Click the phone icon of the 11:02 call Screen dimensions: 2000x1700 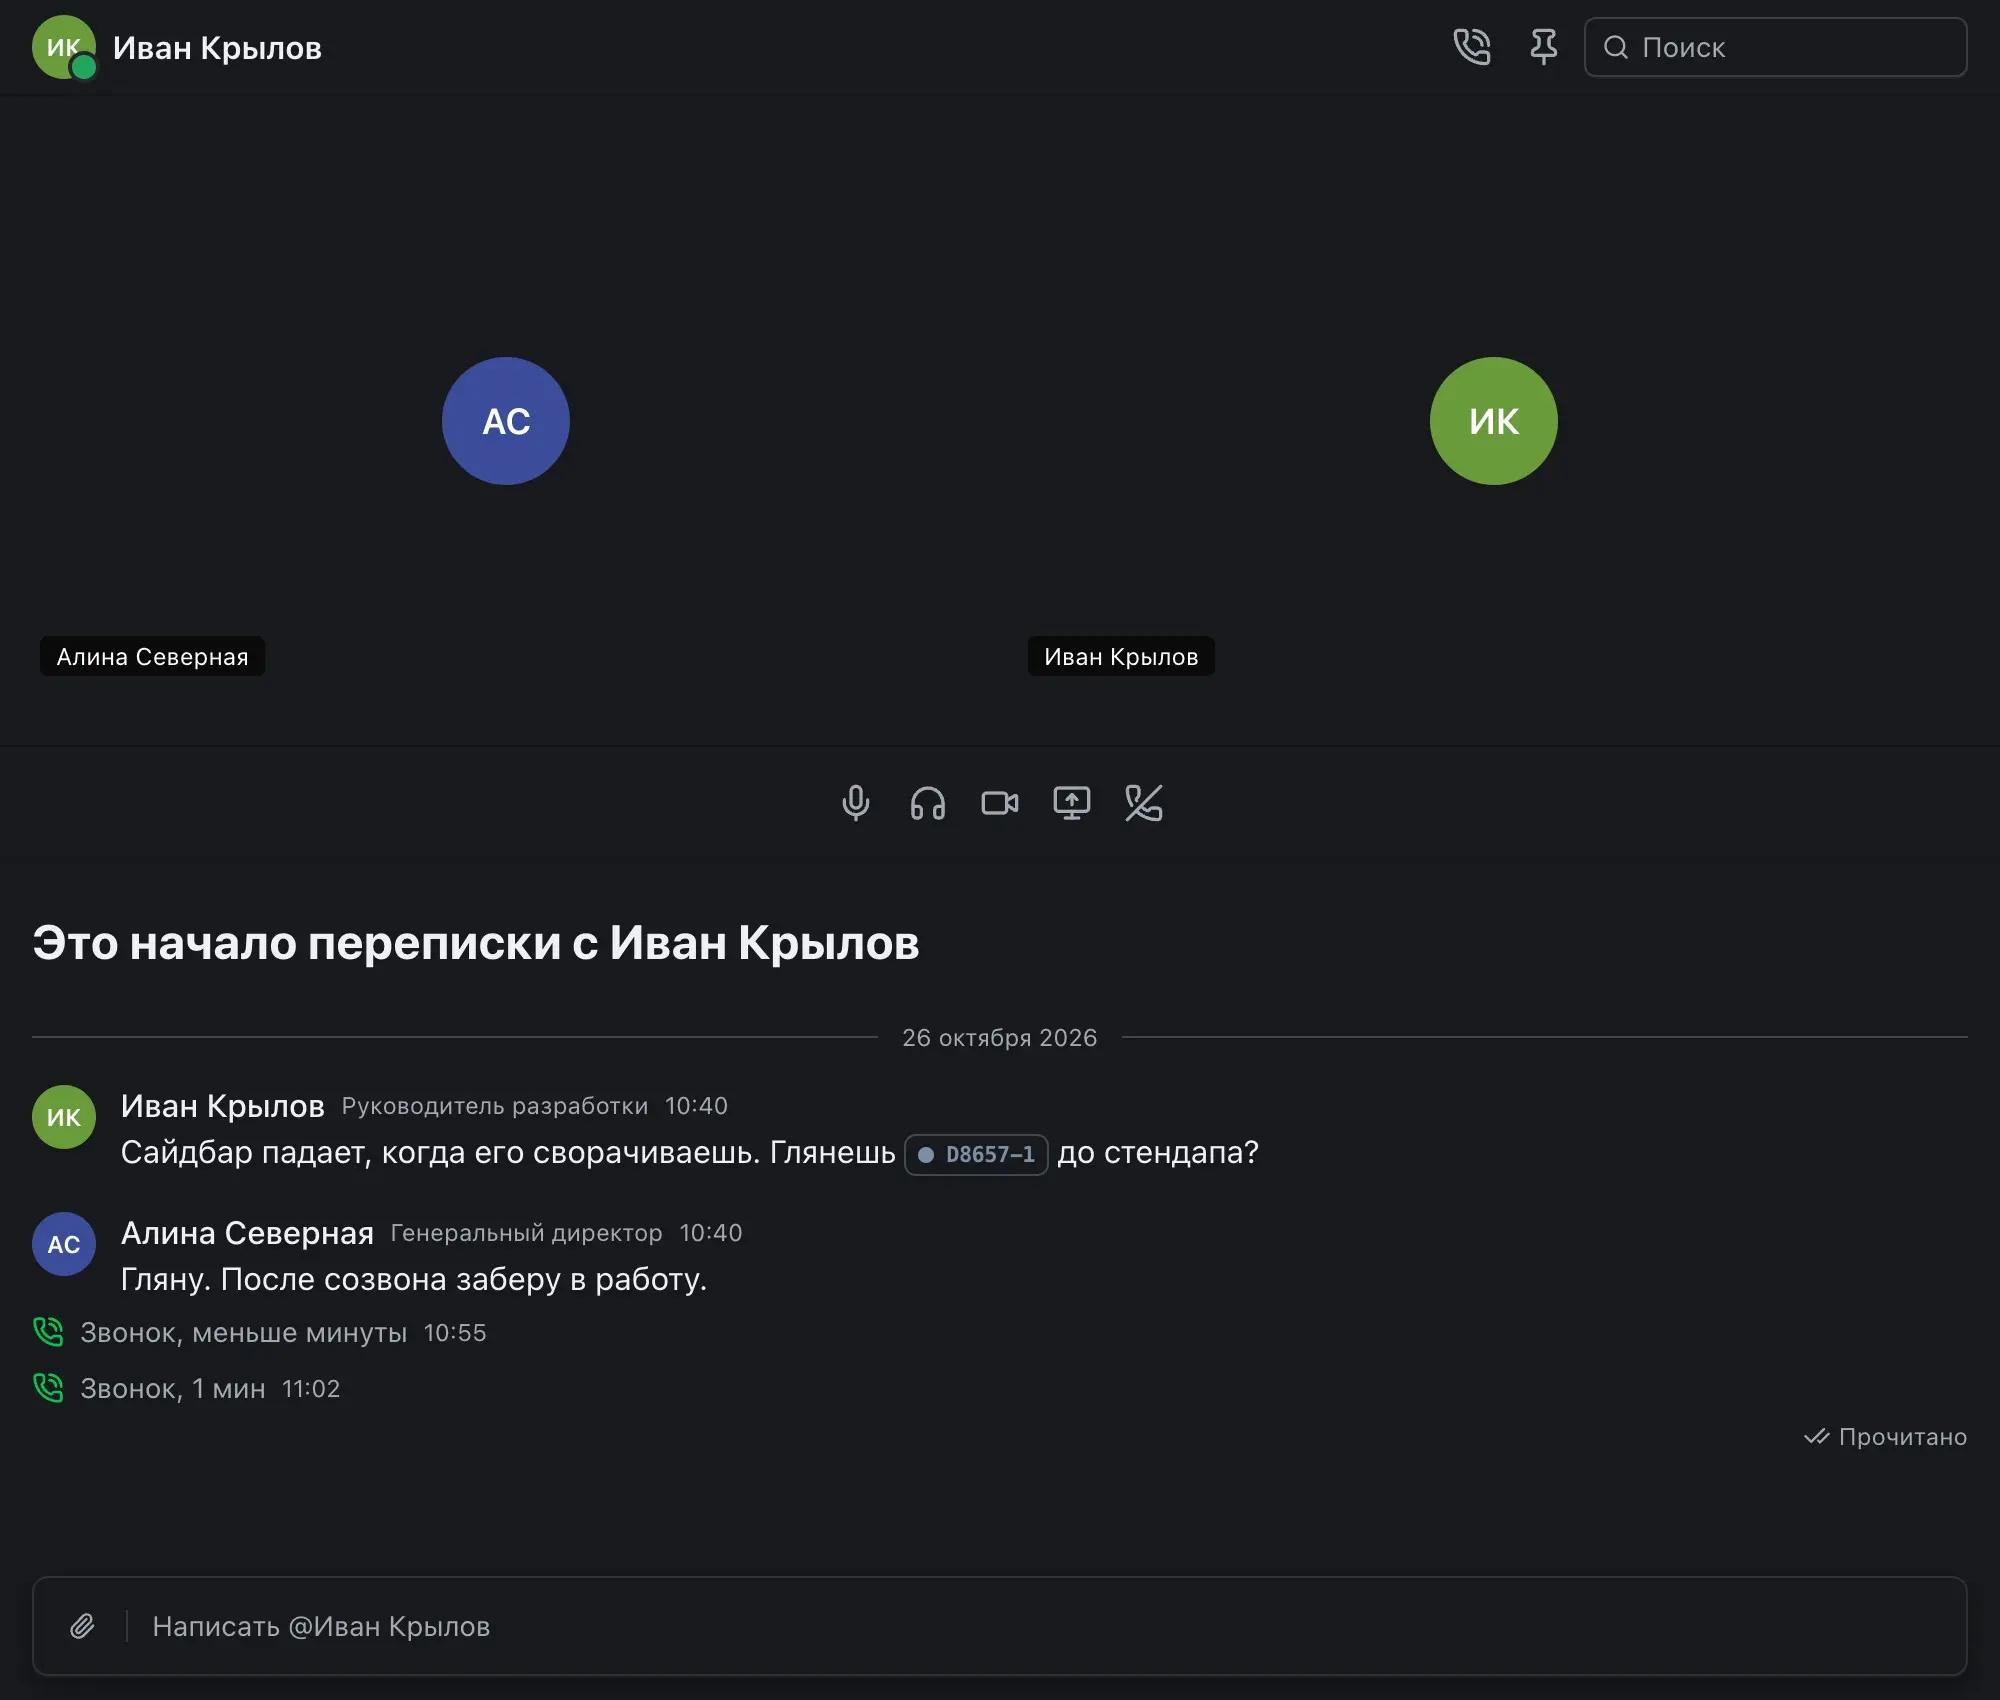click(x=48, y=1388)
